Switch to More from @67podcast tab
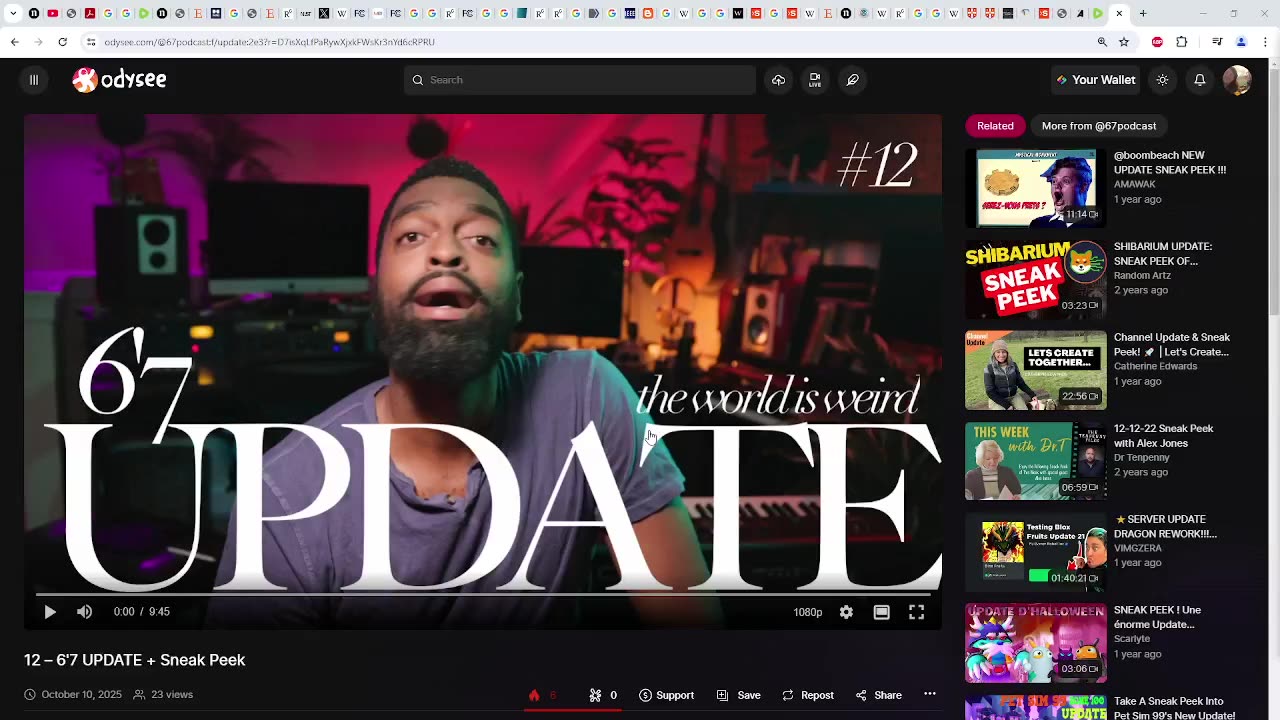The image size is (1280, 720). (1098, 126)
